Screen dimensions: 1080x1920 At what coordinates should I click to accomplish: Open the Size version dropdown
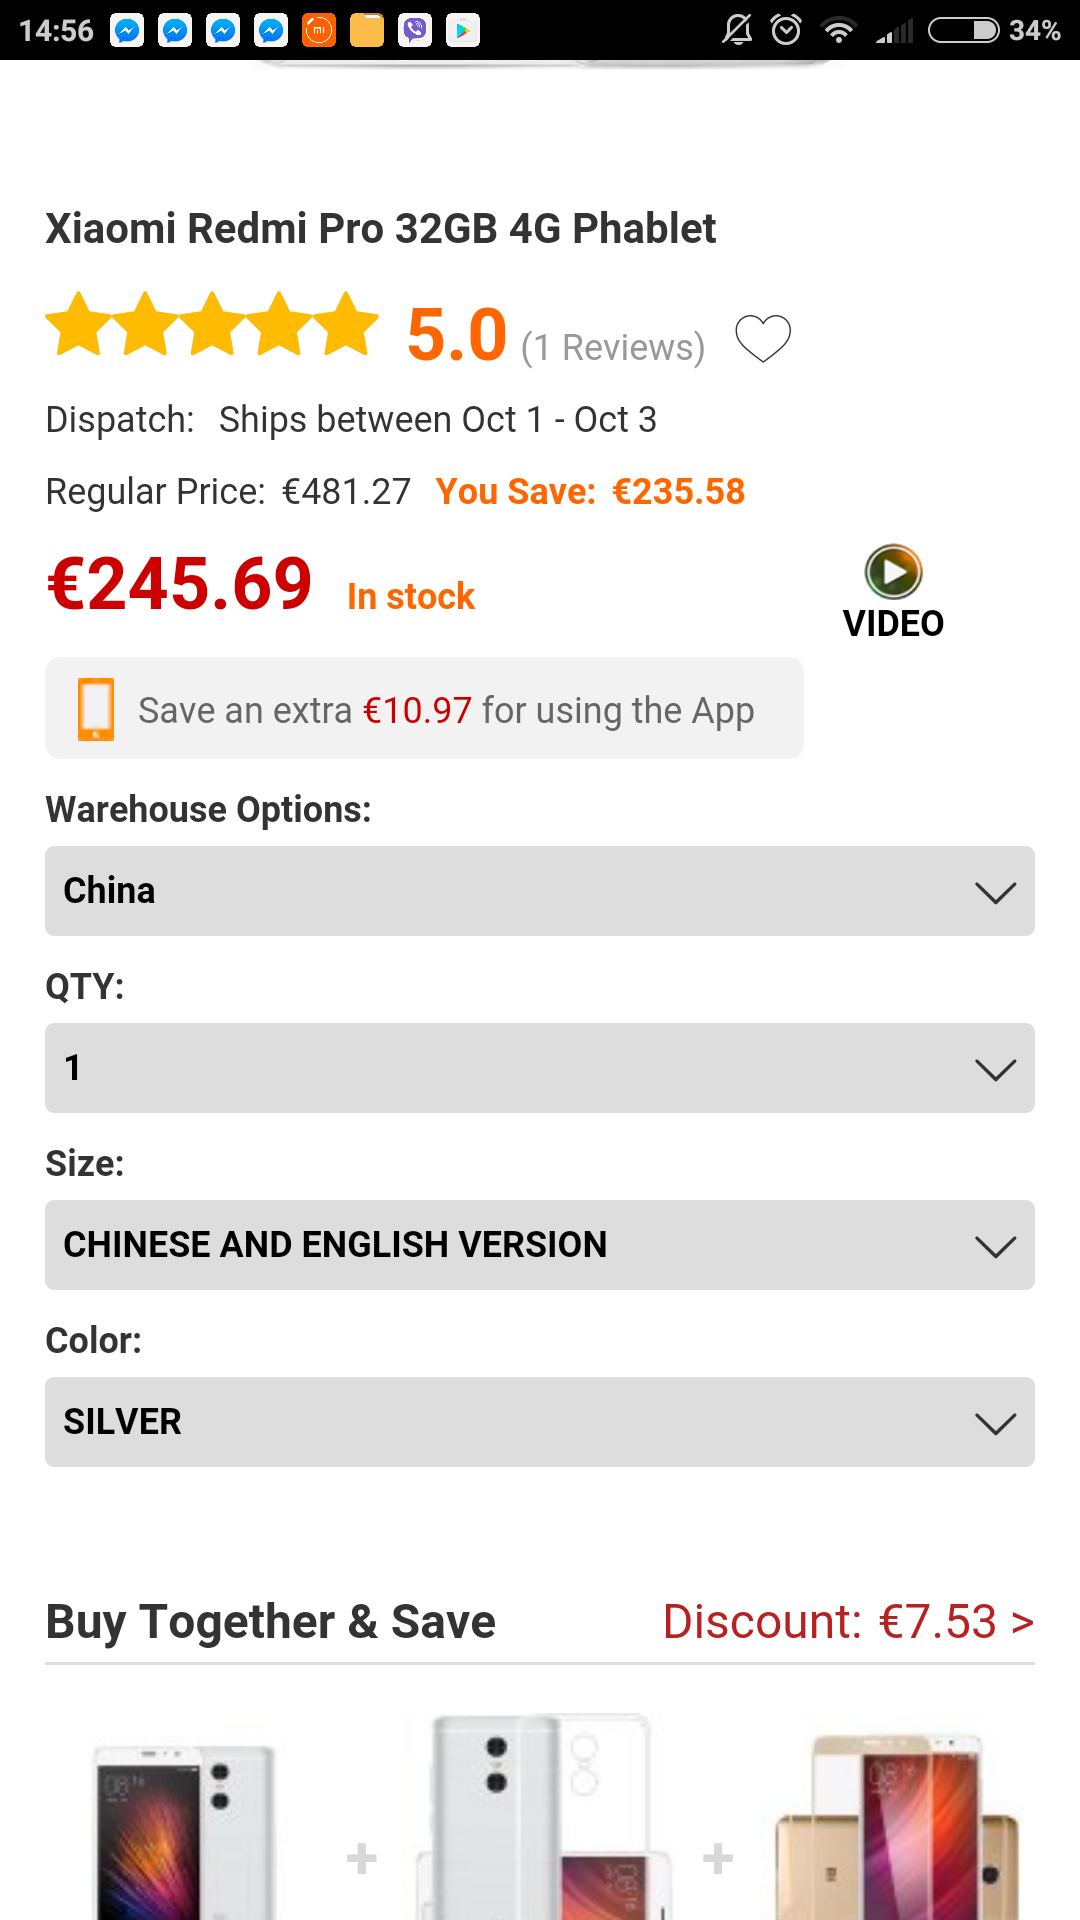(540, 1245)
